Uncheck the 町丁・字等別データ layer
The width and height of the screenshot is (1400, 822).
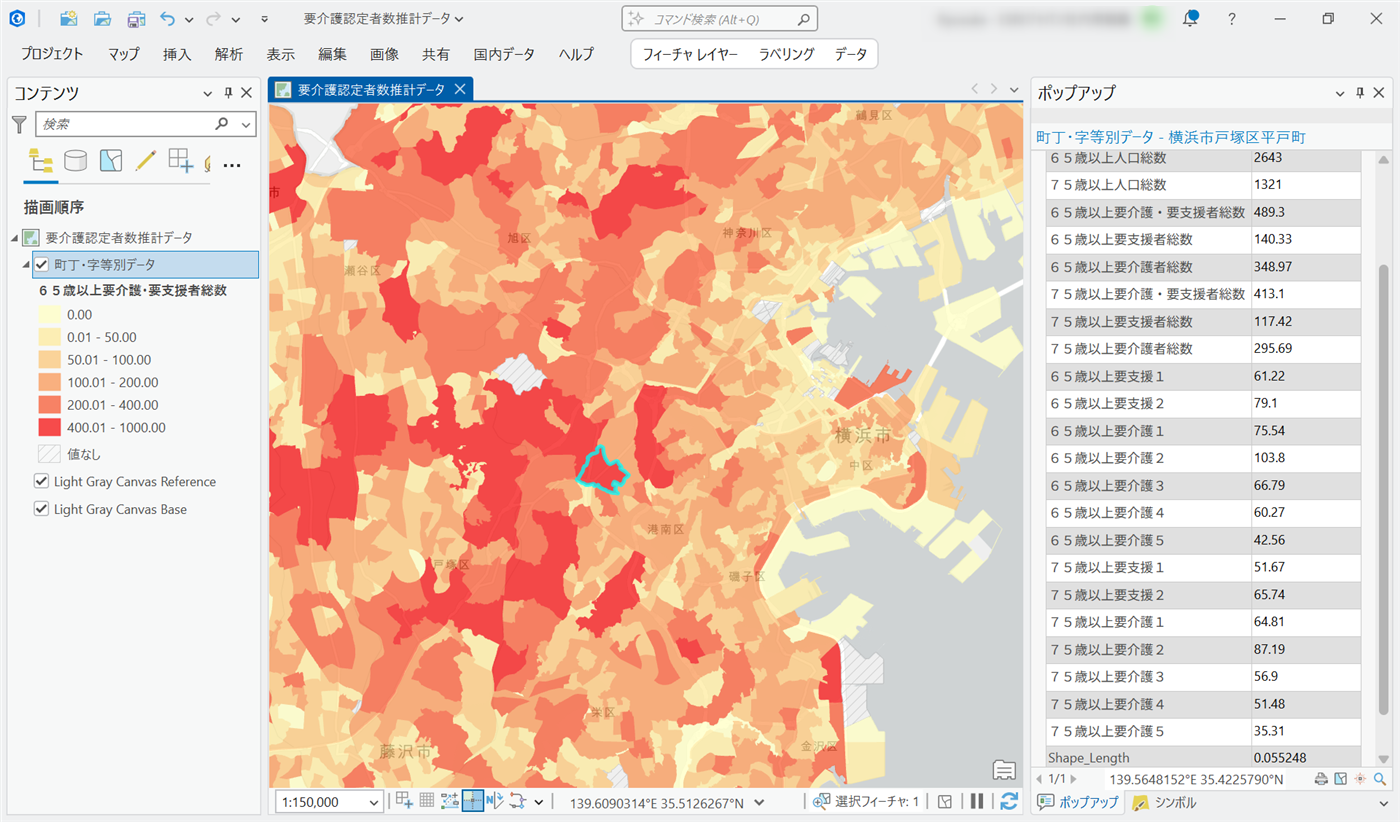pyautogui.click(x=41, y=264)
